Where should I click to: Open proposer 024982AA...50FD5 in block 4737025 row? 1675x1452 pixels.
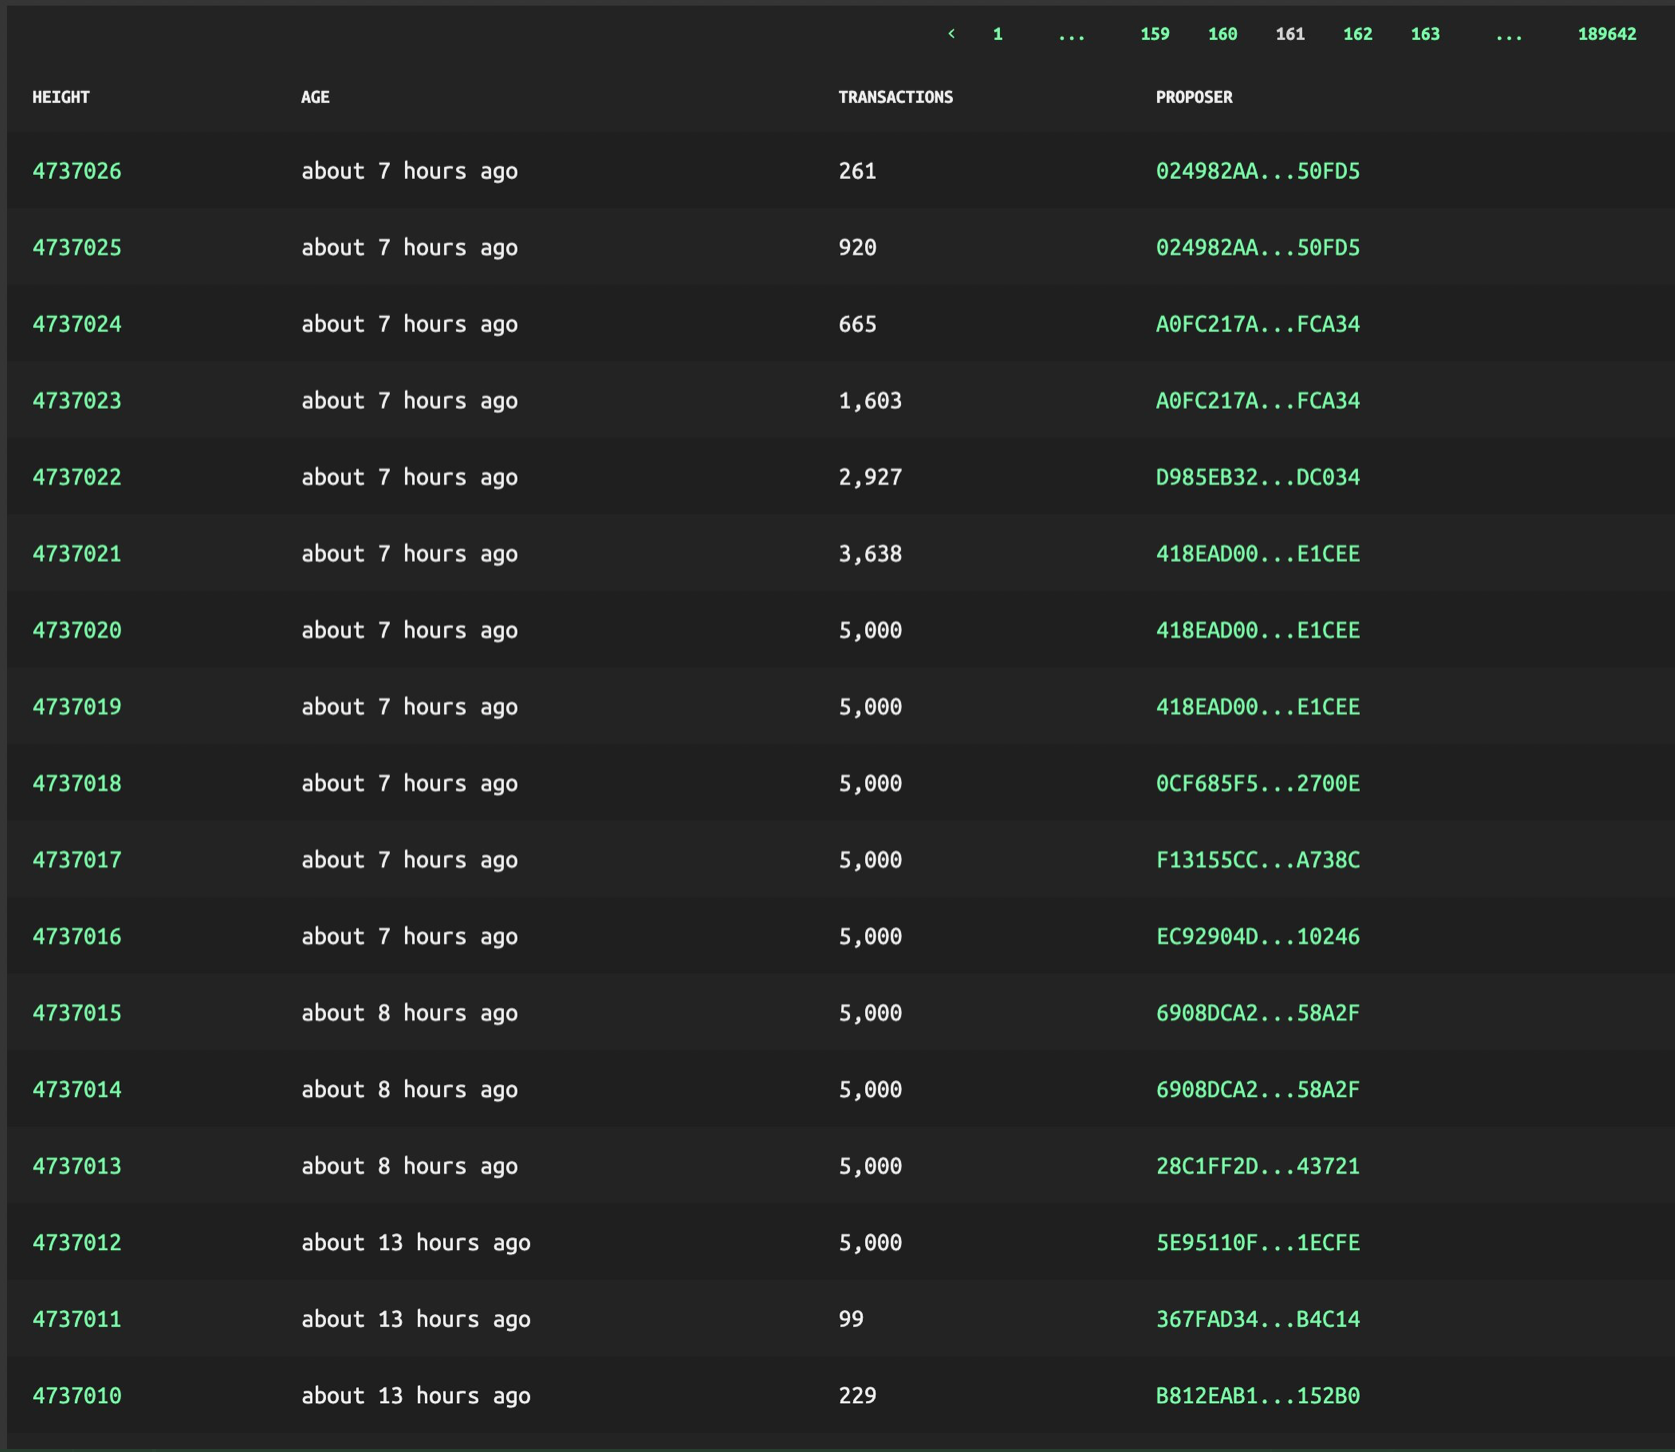1258,248
